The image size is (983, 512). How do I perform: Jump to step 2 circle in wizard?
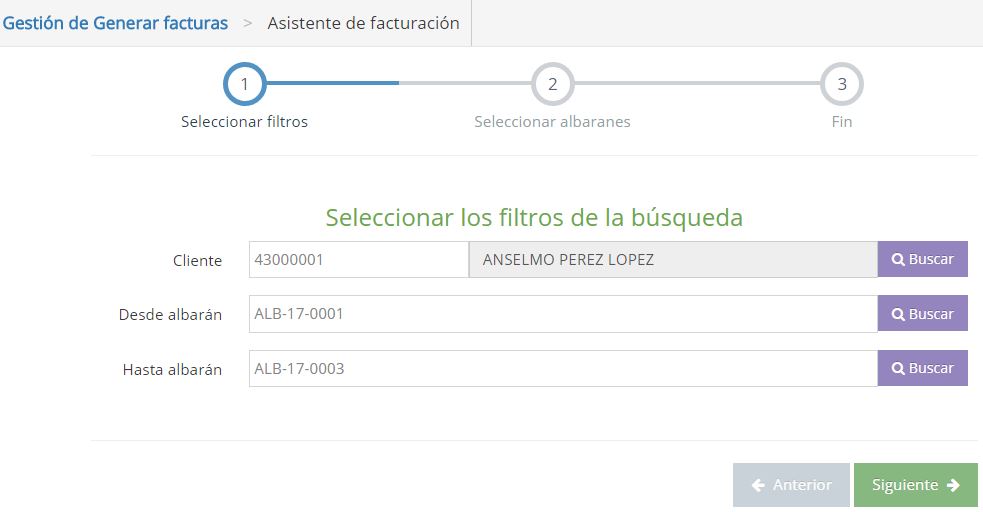[x=552, y=83]
